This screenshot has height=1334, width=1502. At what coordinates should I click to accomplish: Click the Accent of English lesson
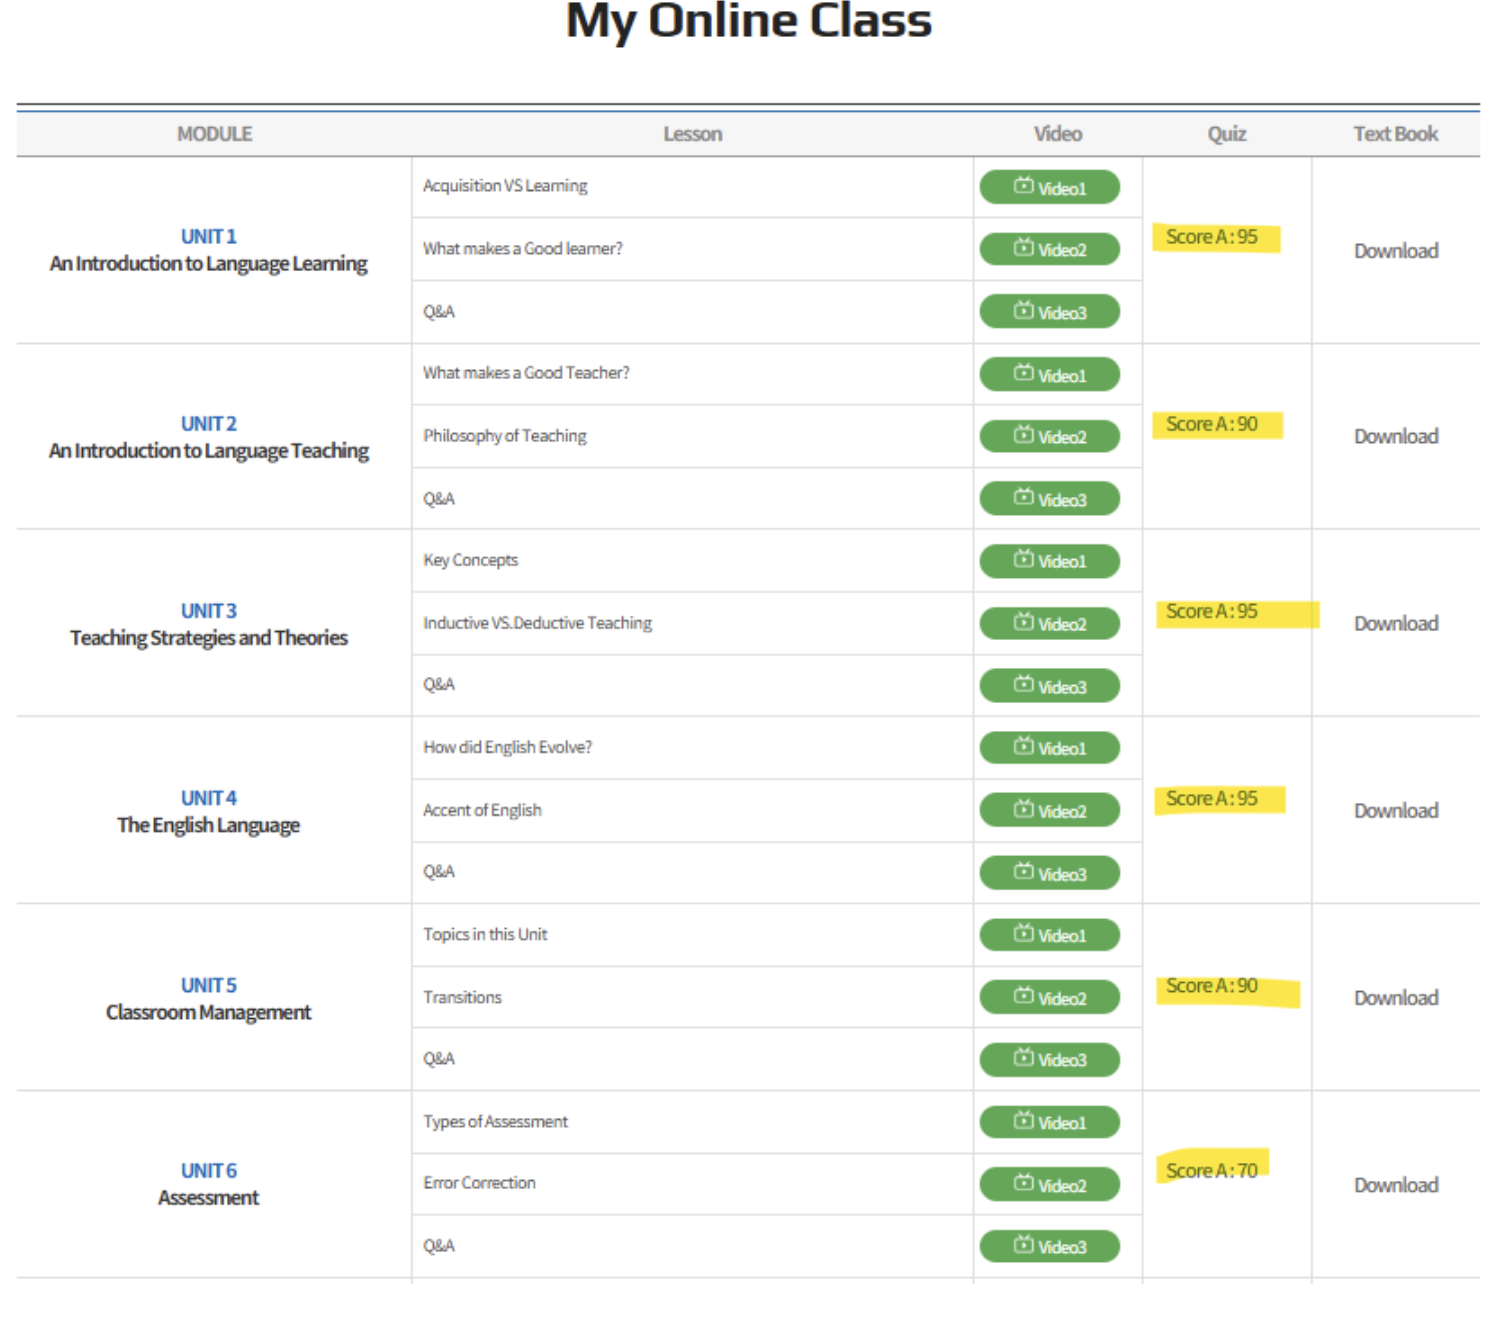click(x=482, y=810)
